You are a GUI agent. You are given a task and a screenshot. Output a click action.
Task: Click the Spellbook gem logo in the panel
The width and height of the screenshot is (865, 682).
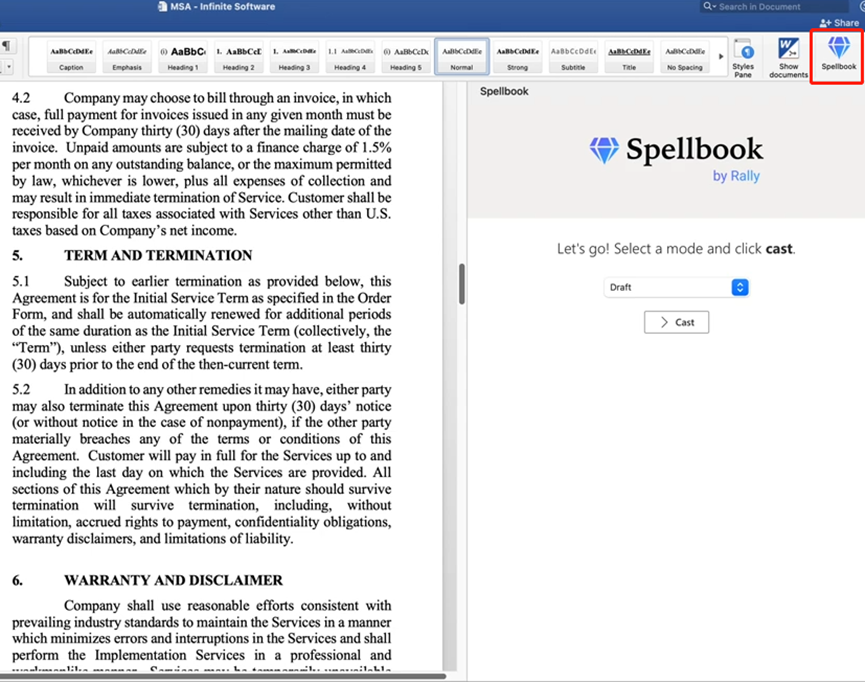(x=604, y=151)
